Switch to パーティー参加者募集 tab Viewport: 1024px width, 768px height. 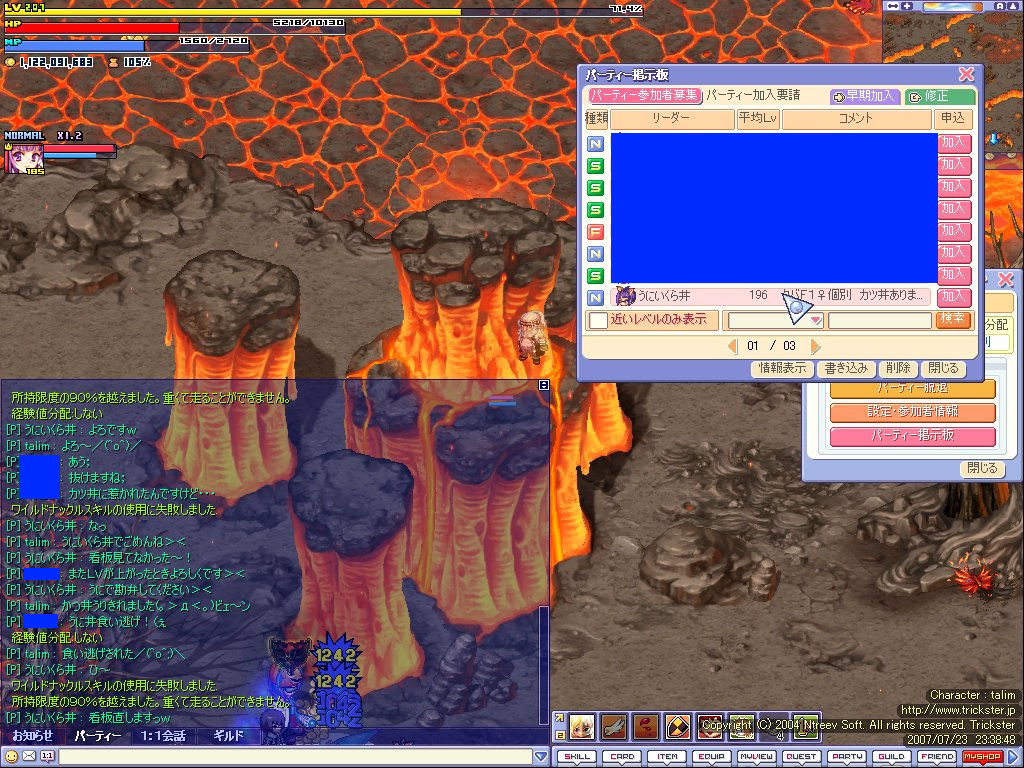point(644,95)
